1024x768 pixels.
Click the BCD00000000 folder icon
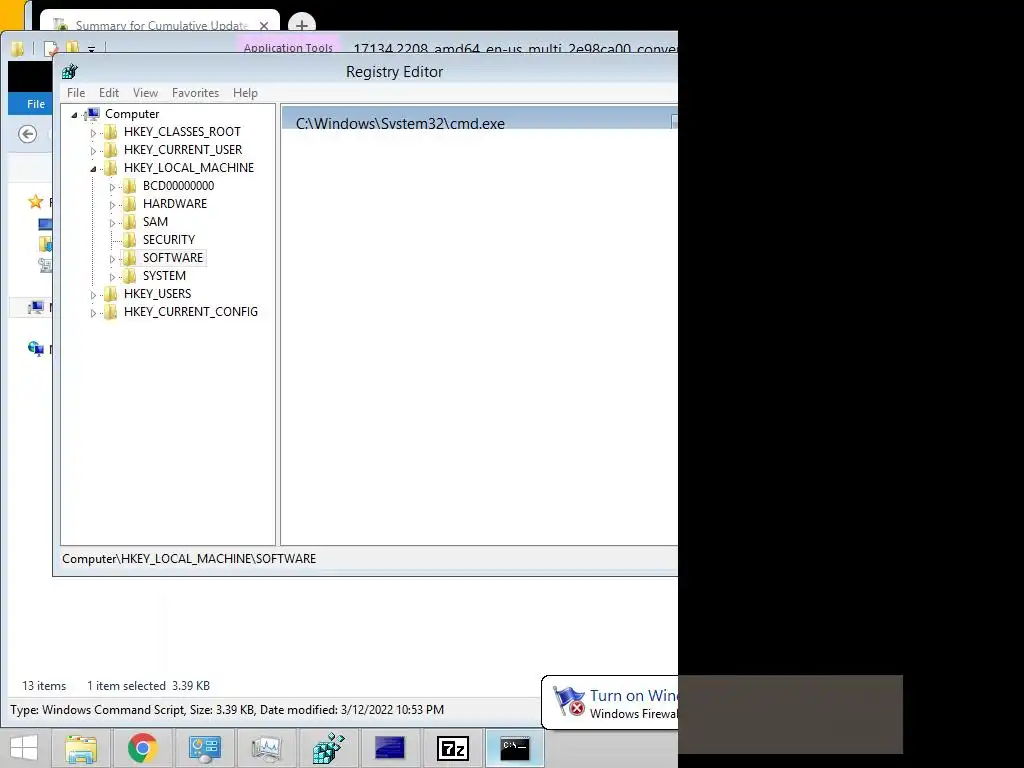(x=130, y=186)
